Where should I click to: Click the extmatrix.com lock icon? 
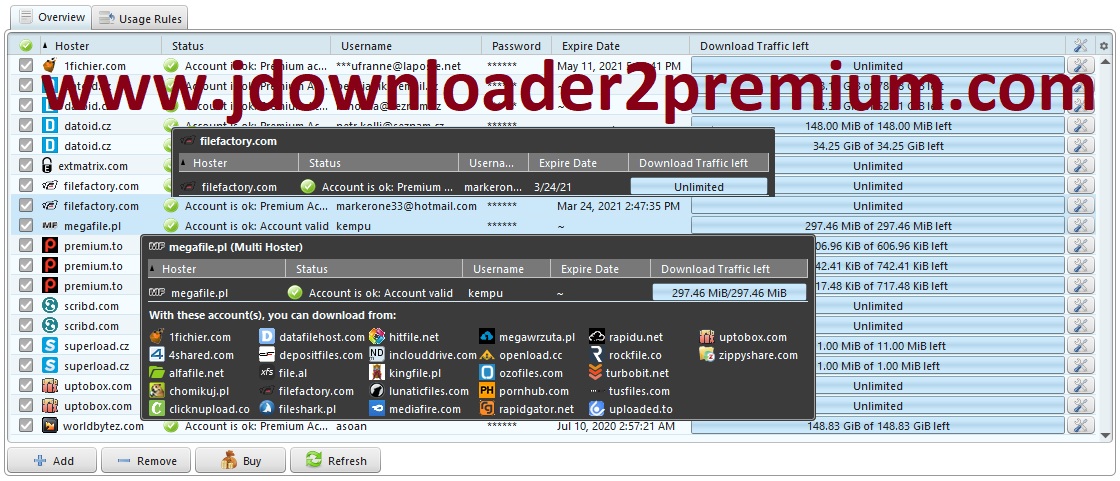coord(47,166)
